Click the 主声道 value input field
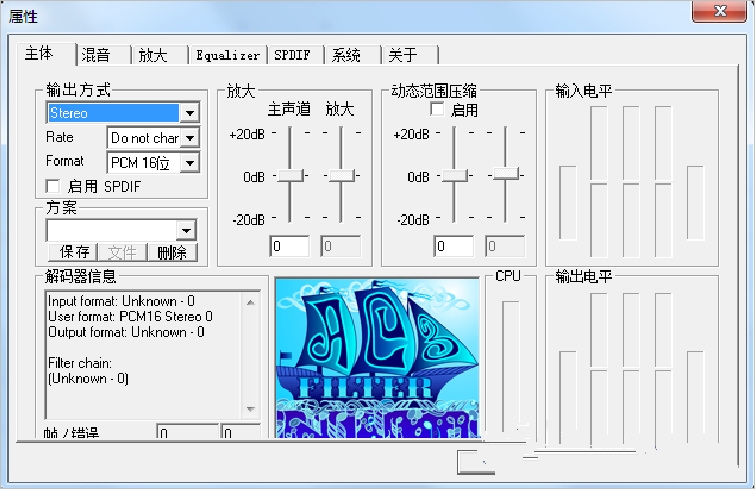This screenshot has height=489, width=755. click(x=289, y=246)
